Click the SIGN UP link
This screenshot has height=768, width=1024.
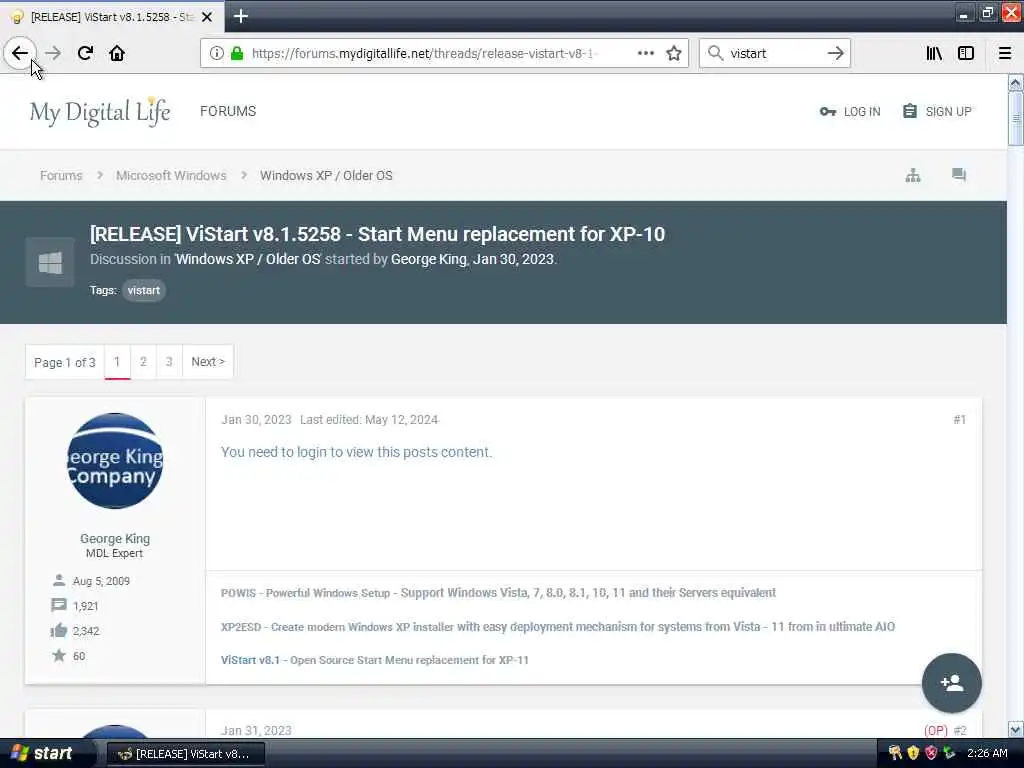click(937, 112)
